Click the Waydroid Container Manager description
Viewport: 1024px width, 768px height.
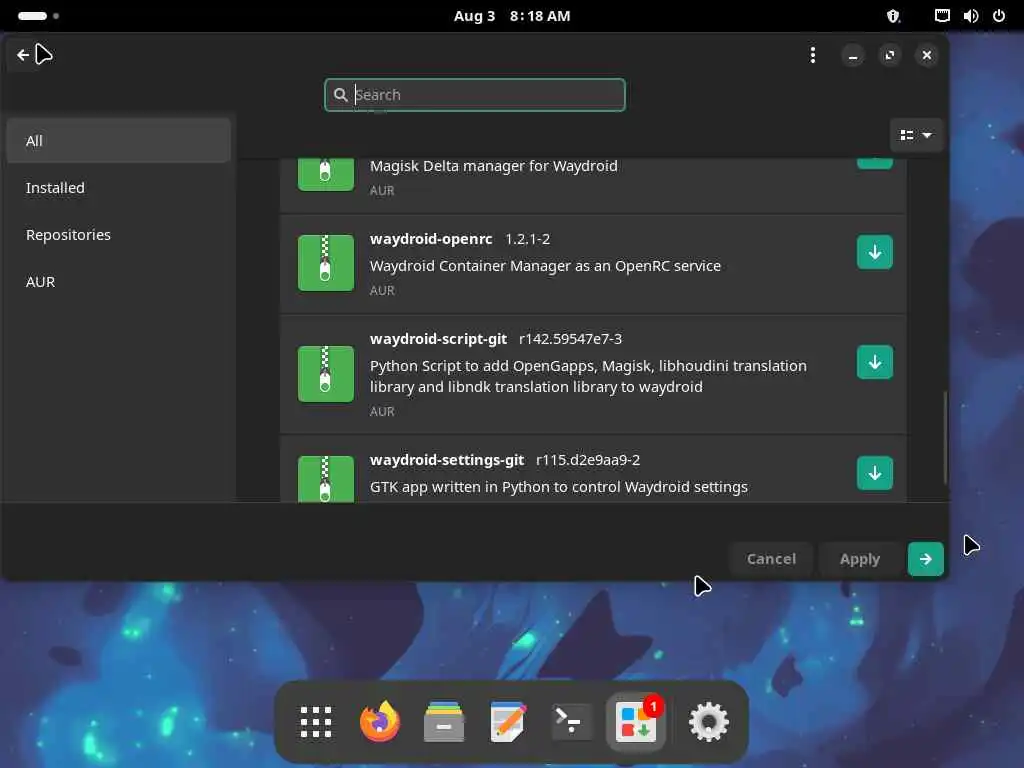pyautogui.click(x=545, y=266)
